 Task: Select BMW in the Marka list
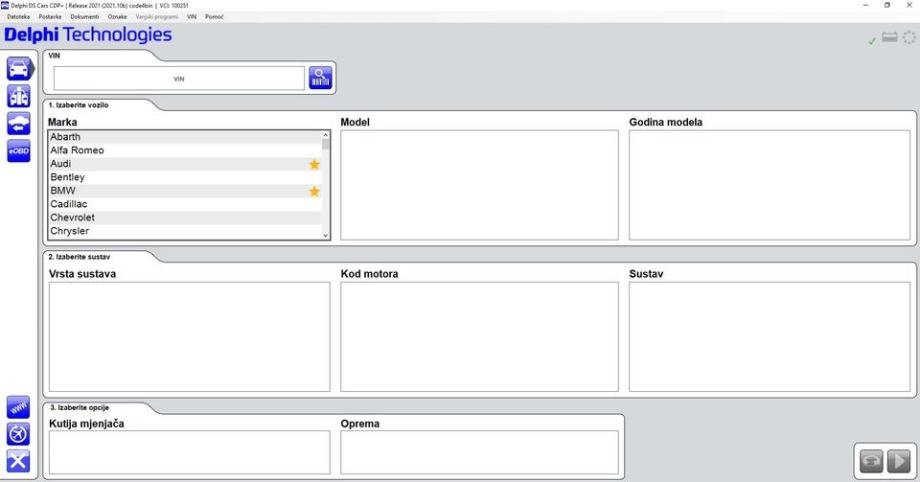tap(185, 191)
